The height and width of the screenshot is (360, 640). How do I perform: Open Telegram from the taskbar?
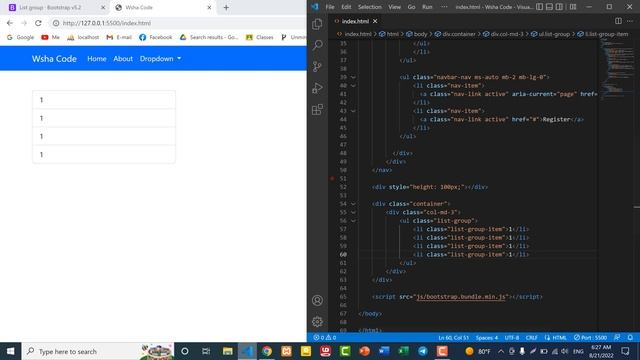422,351
